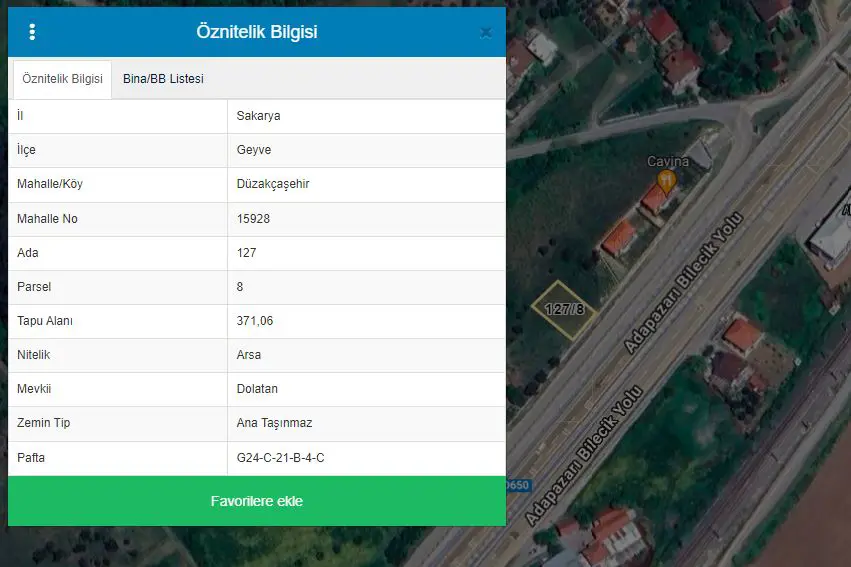
Task: Click the Tapu Alanı value 371,06
Action: (x=255, y=321)
